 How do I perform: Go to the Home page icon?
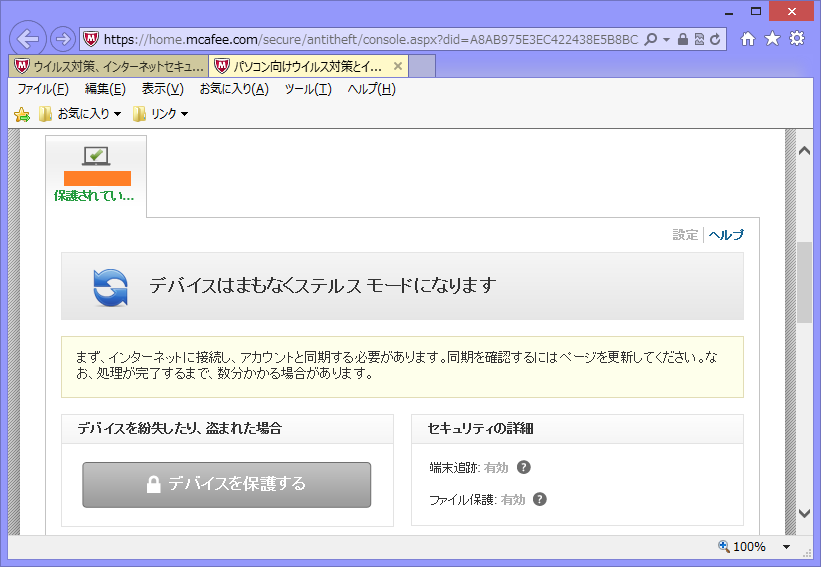click(x=748, y=38)
